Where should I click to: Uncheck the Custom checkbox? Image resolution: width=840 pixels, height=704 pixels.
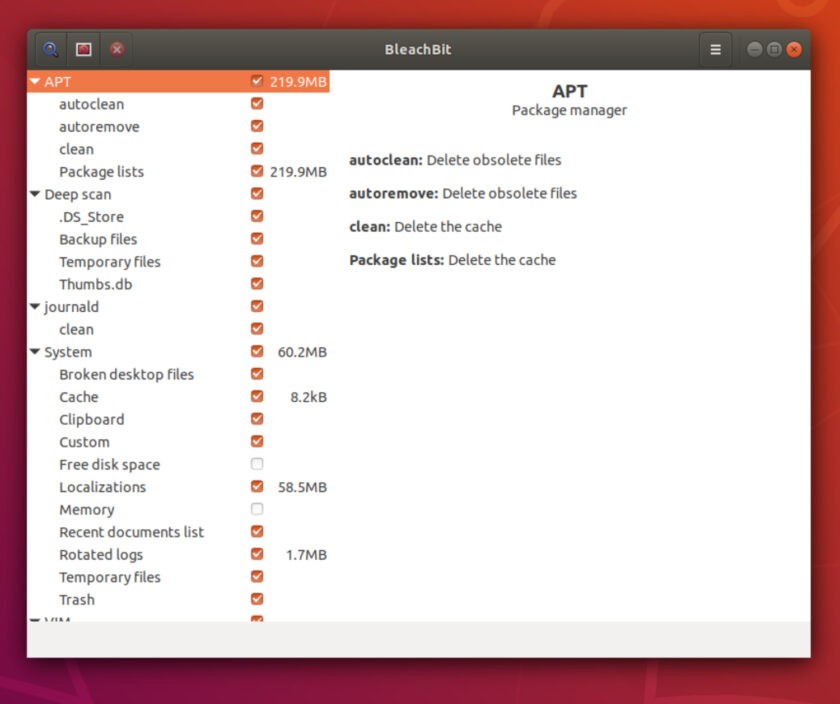click(257, 441)
